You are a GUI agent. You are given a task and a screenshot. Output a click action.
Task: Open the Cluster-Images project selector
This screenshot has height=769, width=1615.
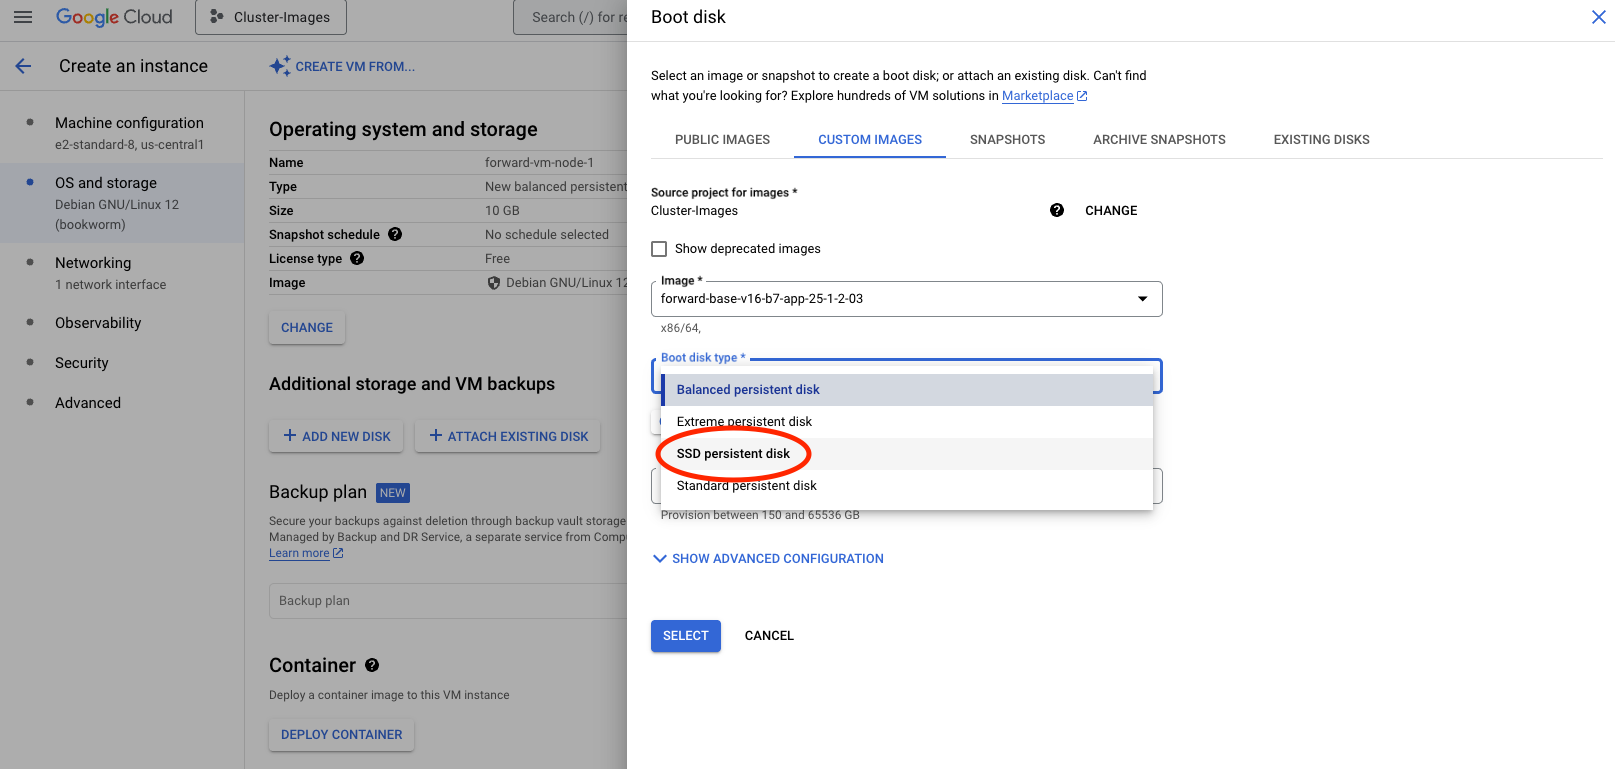coord(271,17)
